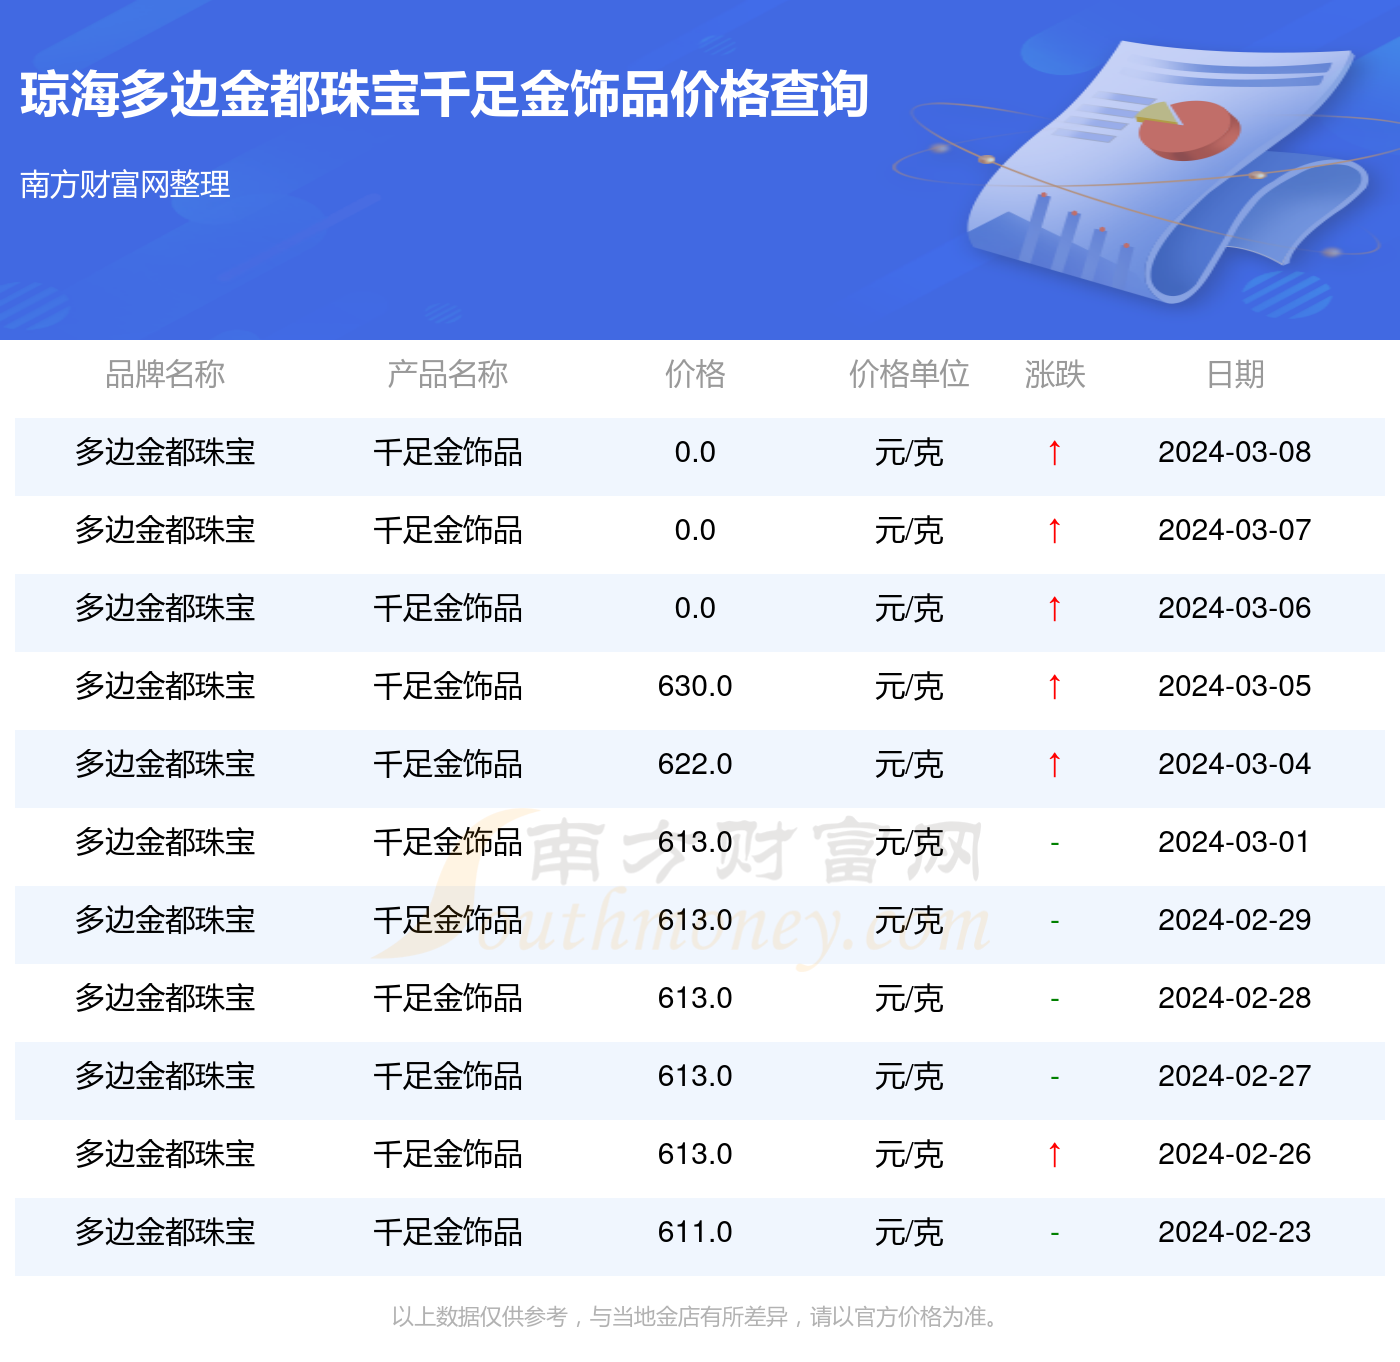Image resolution: width=1400 pixels, height=1362 pixels.
Task: Click the date 2024-03-05
Action: tap(1235, 686)
